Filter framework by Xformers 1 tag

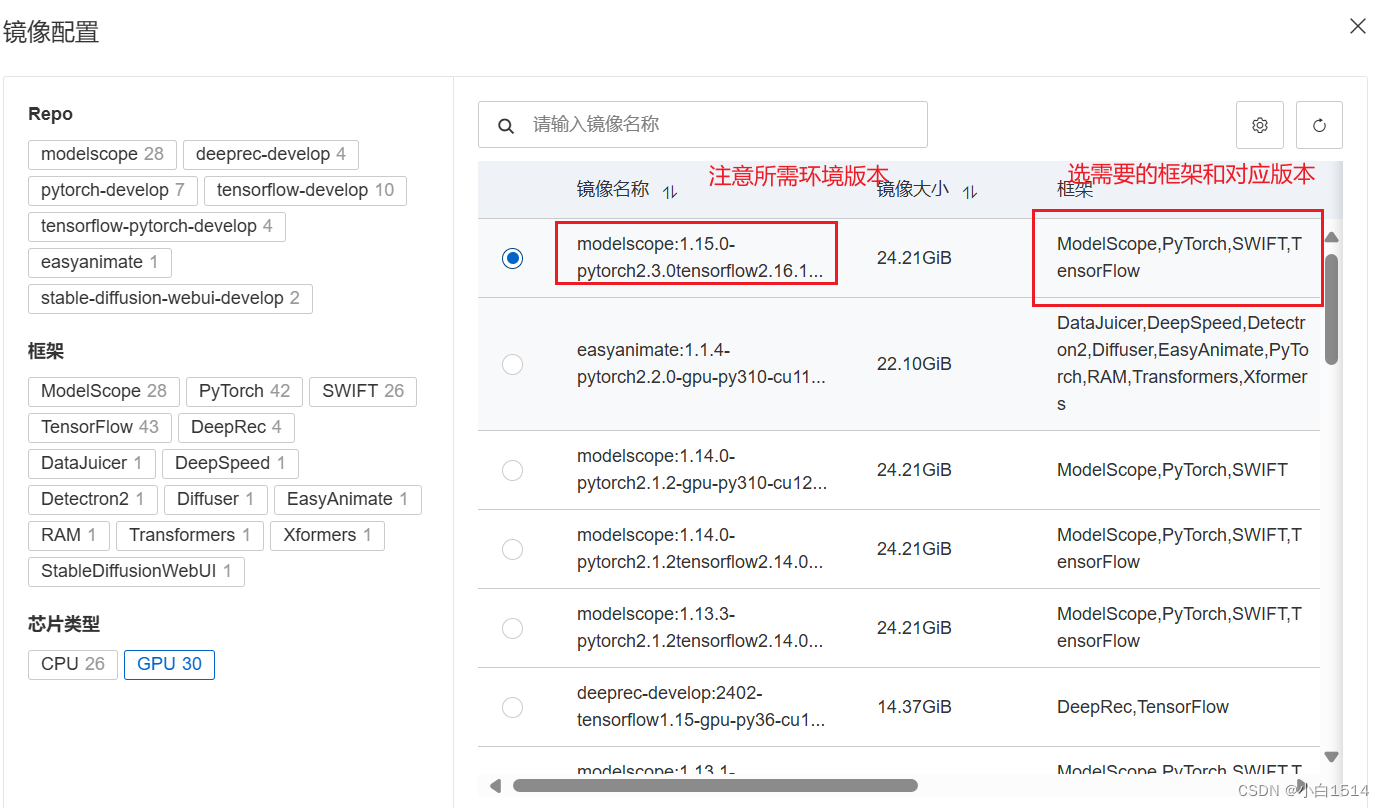click(327, 535)
